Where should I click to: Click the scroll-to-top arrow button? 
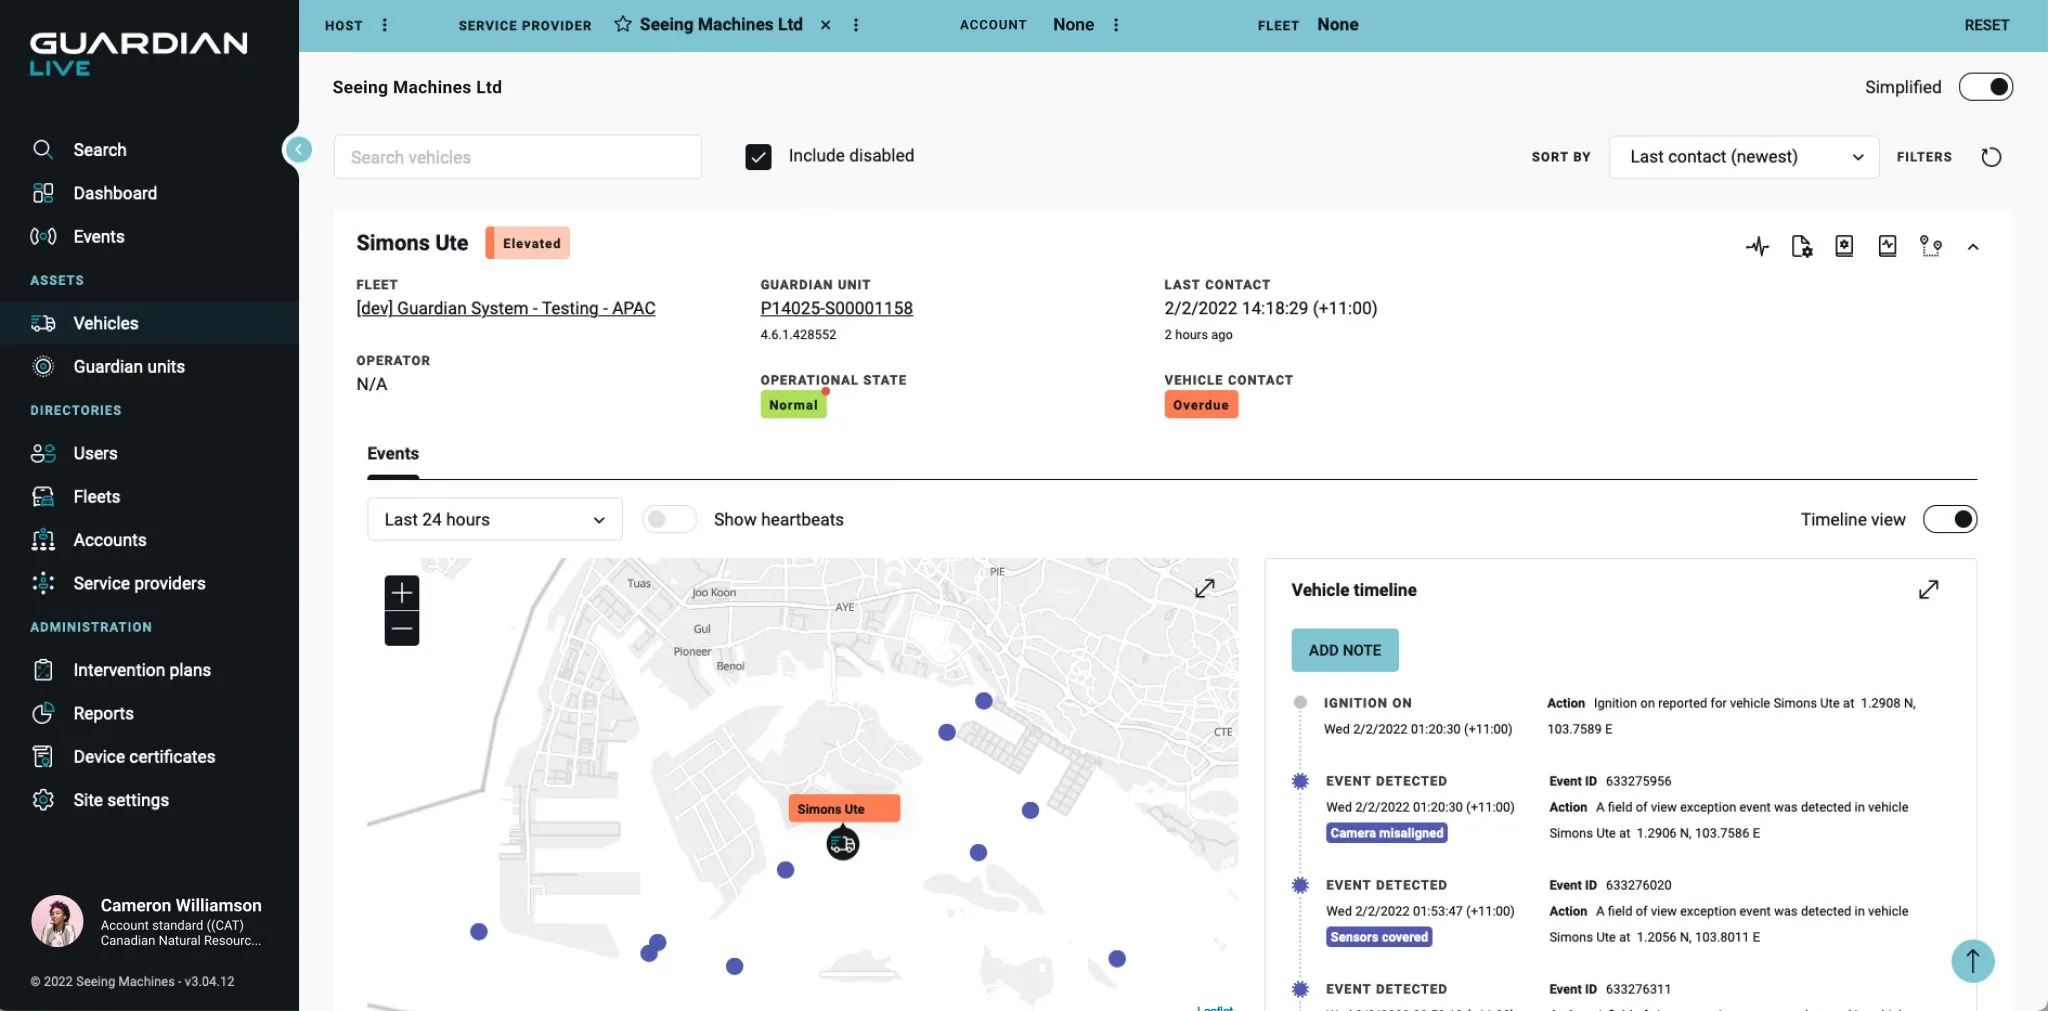click(1973, 961)
